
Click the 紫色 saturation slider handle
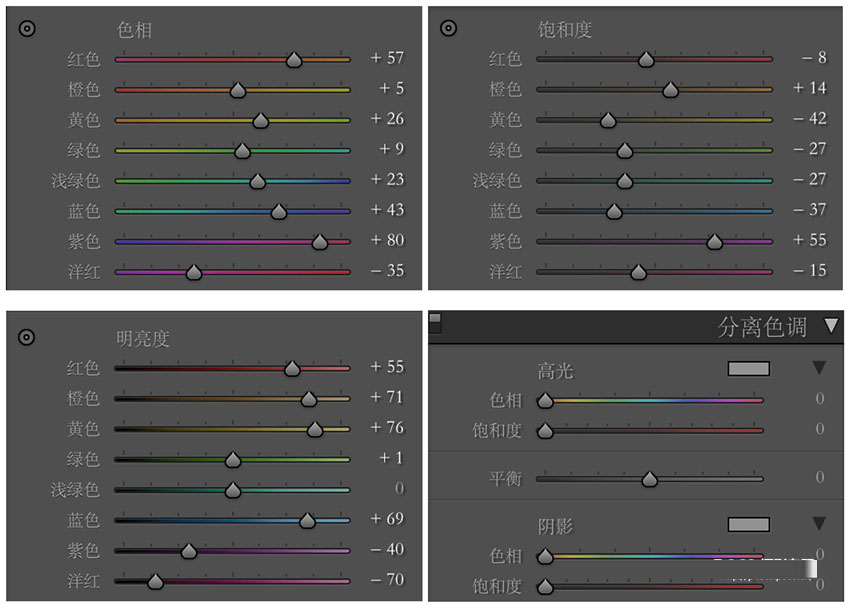[x=715, y=242]
